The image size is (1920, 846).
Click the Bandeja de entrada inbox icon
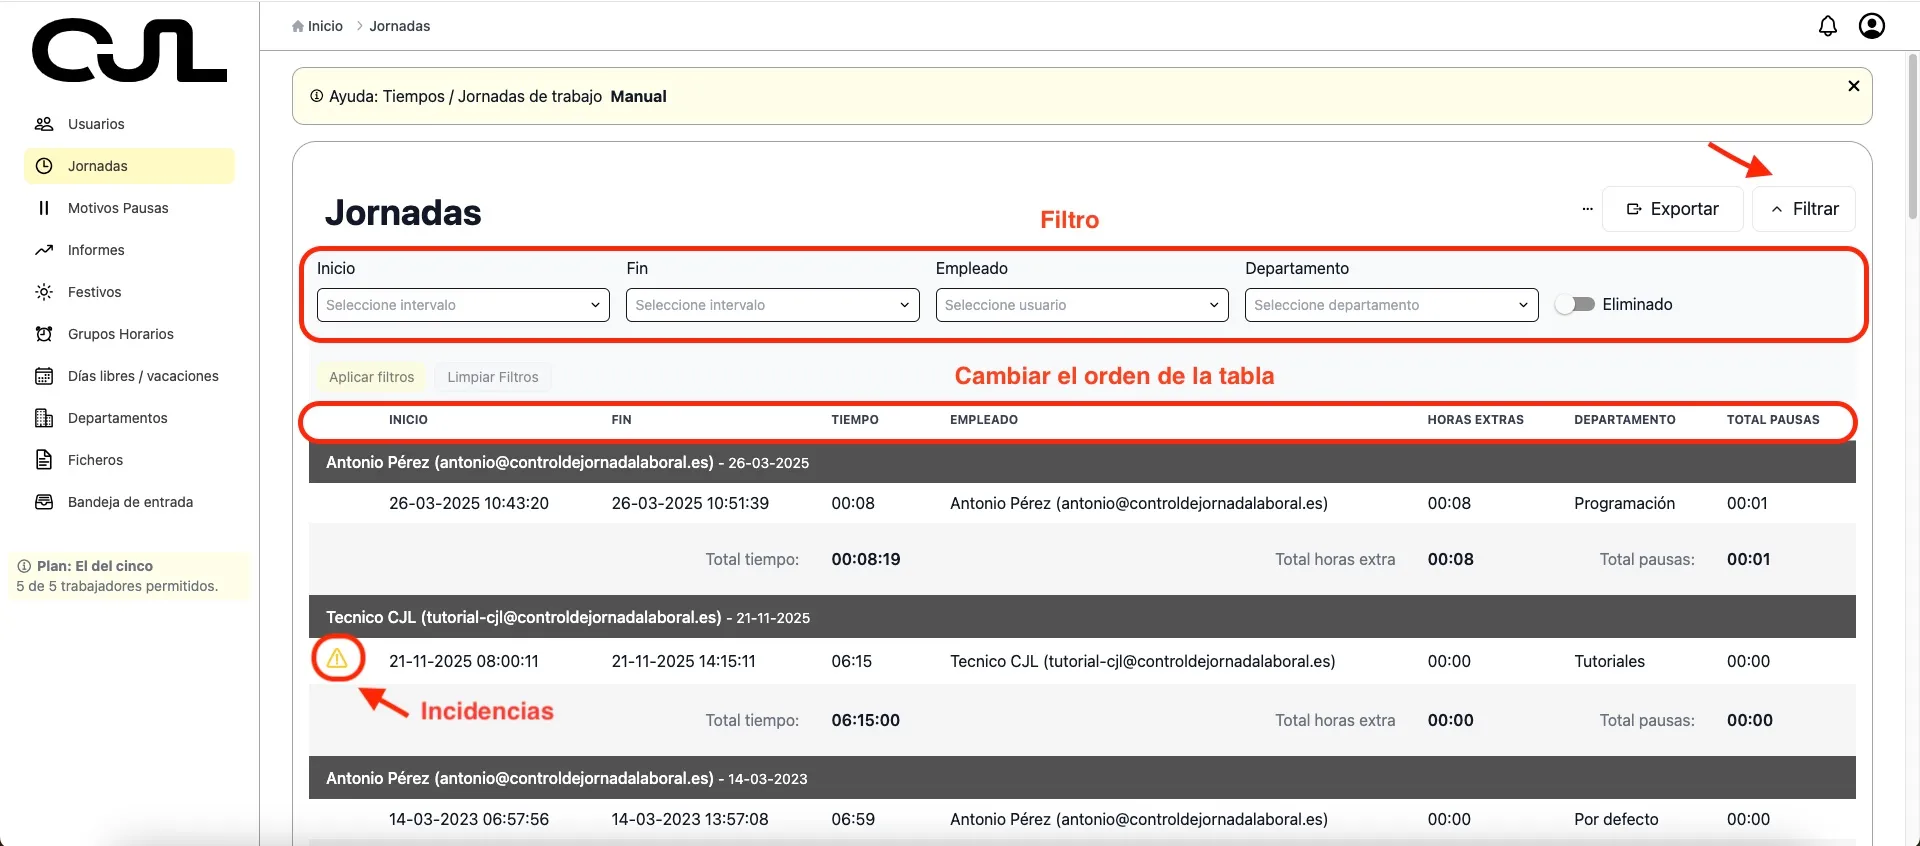pos(44,502)
